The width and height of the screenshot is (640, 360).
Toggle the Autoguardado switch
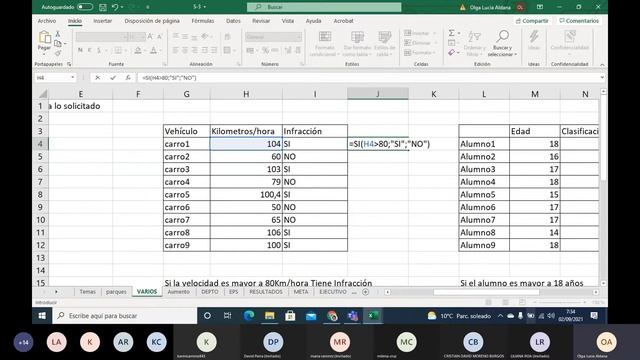tap(84, 7)
